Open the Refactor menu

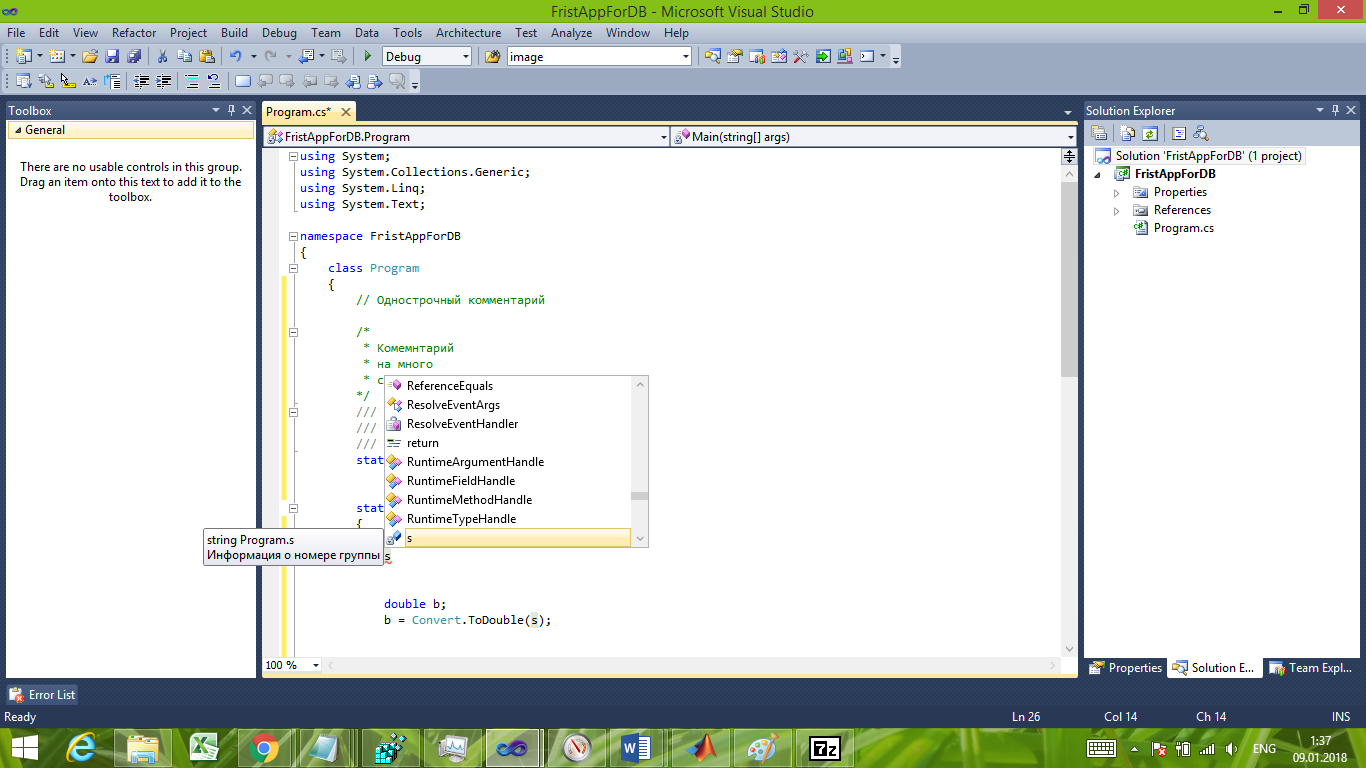134,33
